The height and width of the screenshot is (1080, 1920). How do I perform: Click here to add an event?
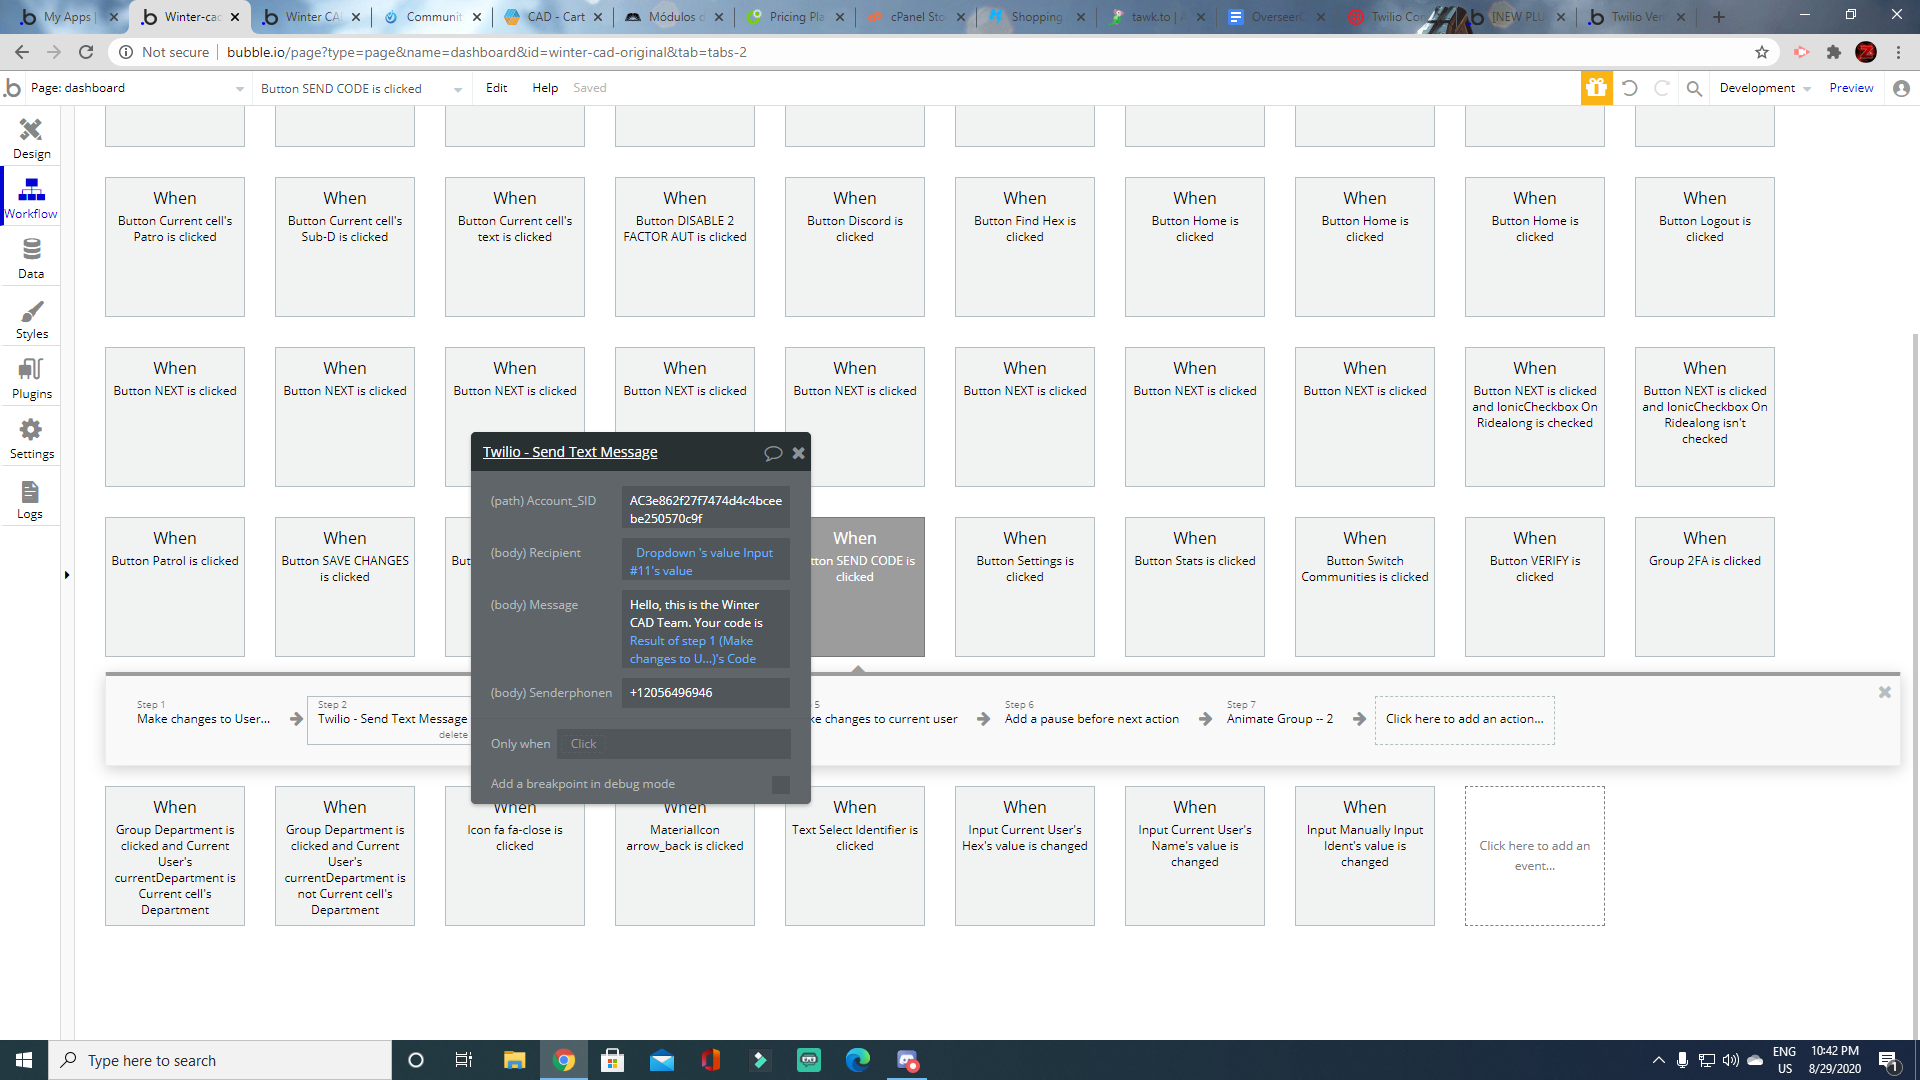[1534, 856]
